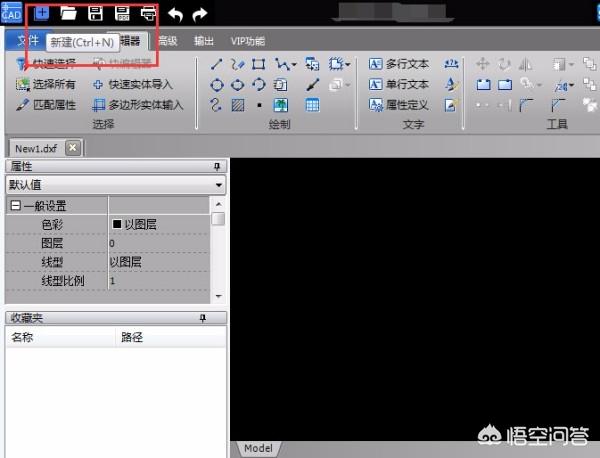This screenshot has height=458, width=600.
Task: Click the black 色彩 color swatch
Action: 117,225
